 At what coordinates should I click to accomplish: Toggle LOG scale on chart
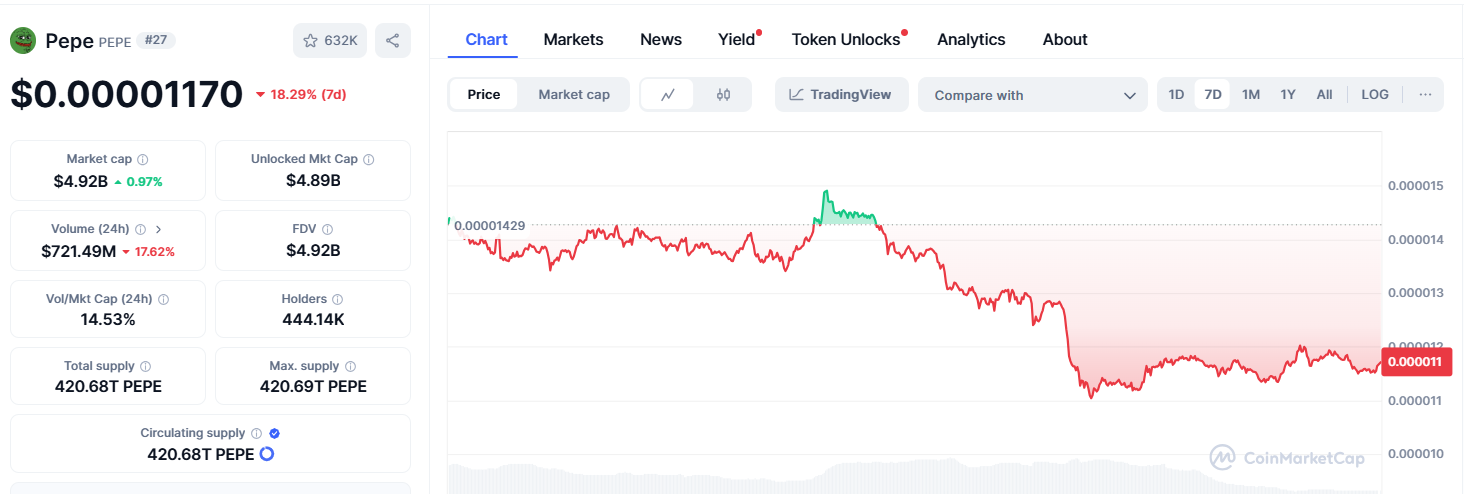(1375, 95)
